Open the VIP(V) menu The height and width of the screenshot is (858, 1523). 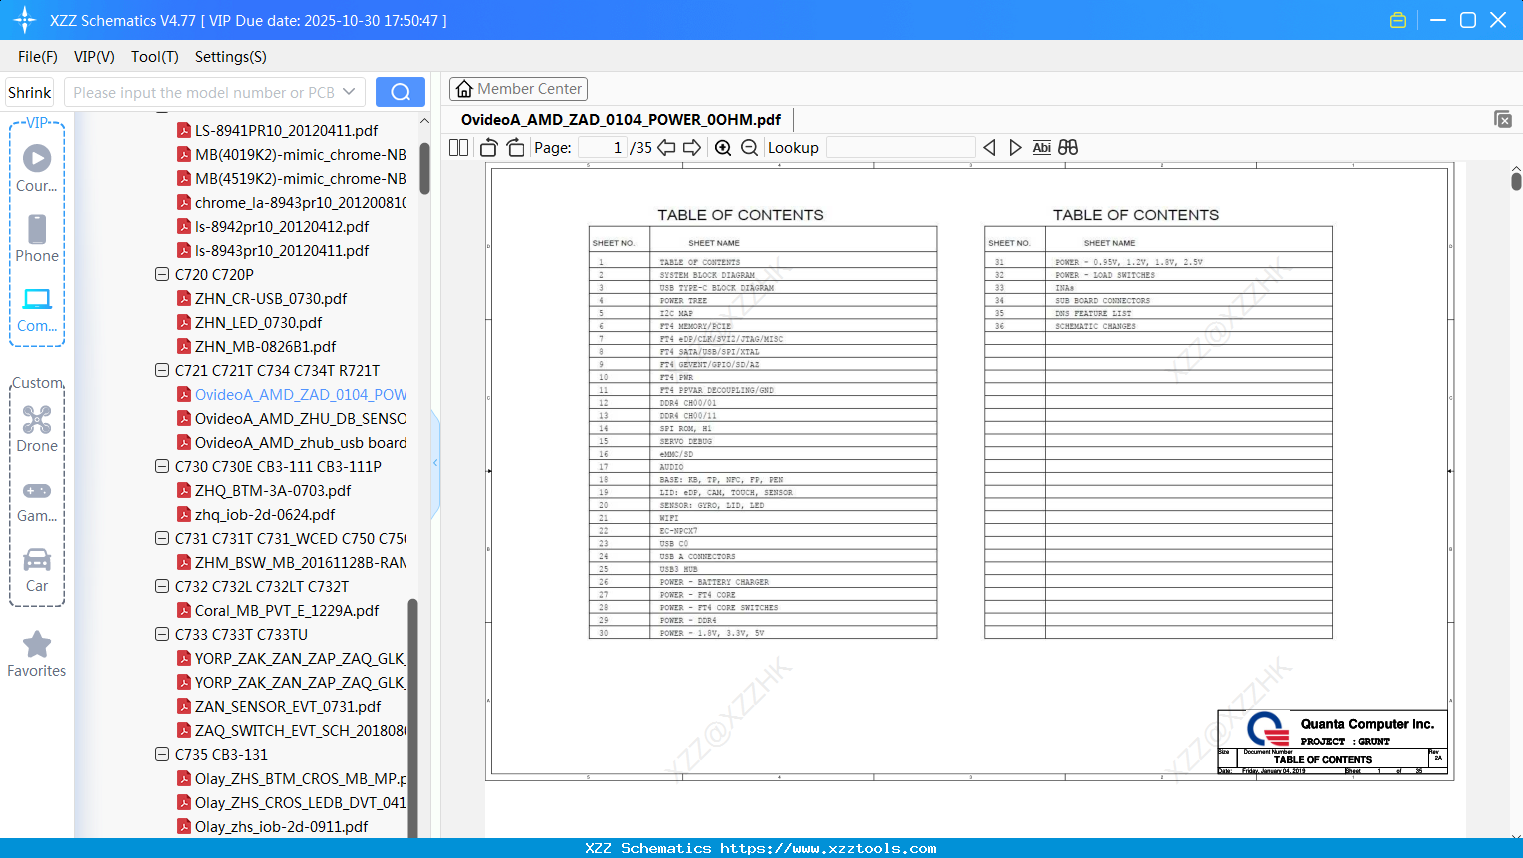(x=94, y=57)
